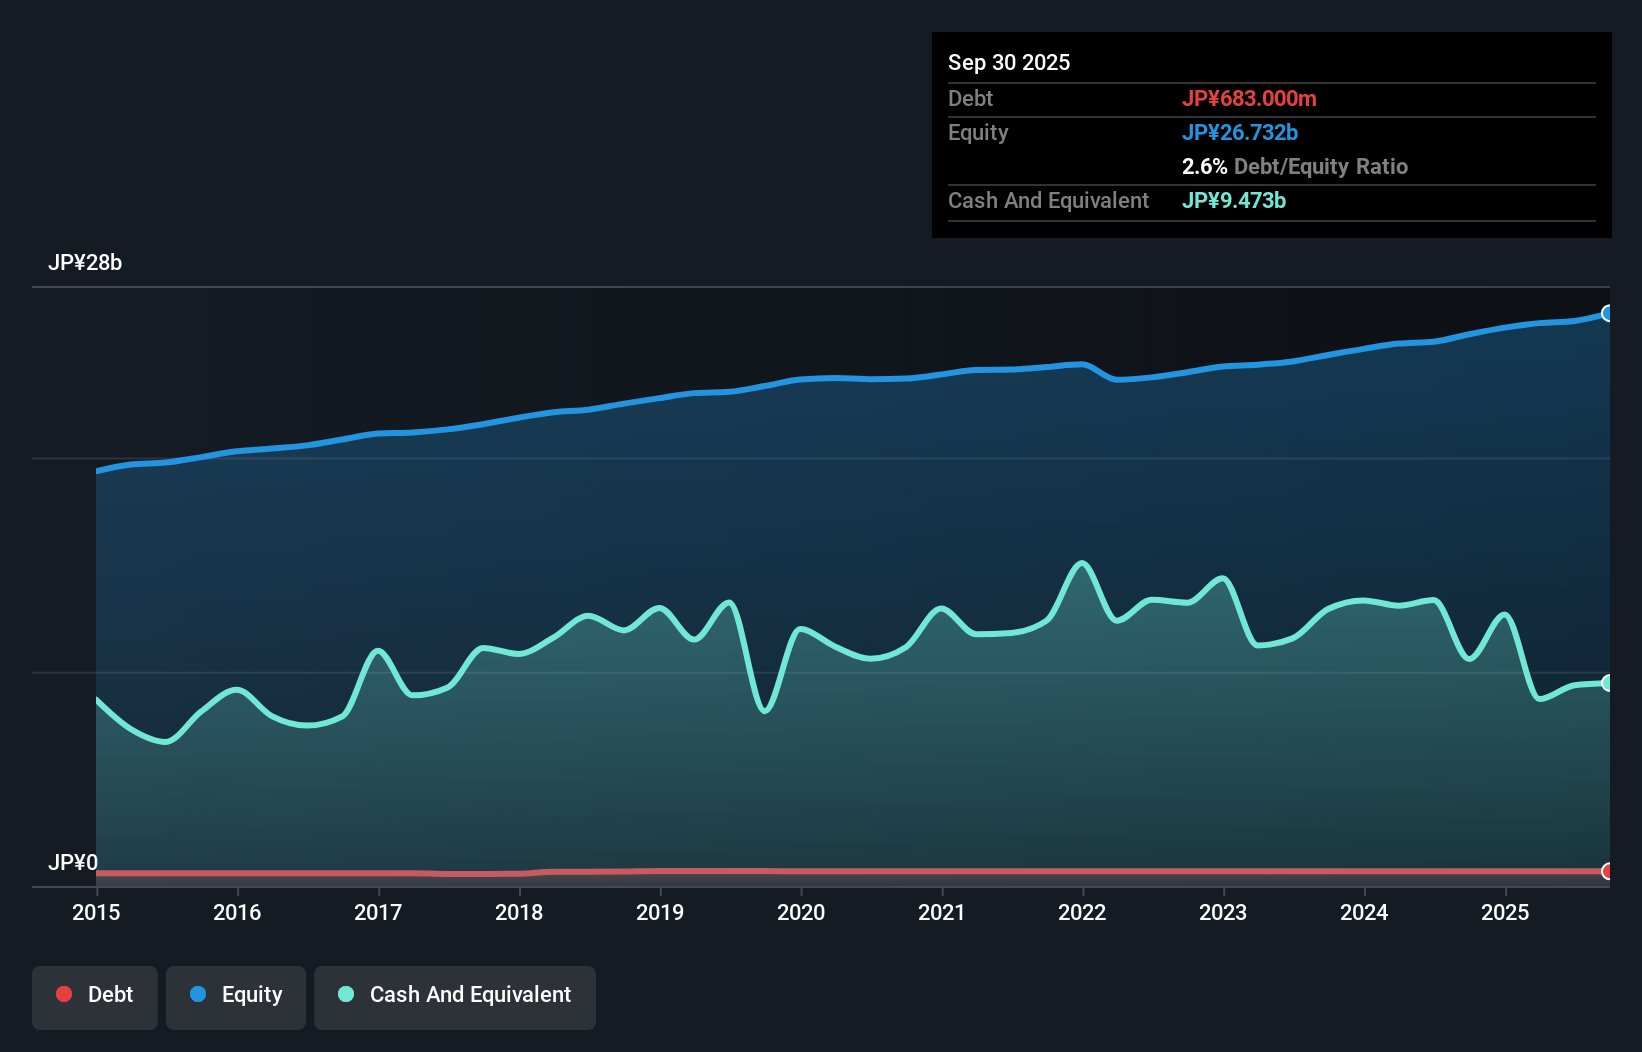Expand the Sep 30 2025 tooltip panel
The width and height of the screenshot is (1642, 1052).
point(1272,135)
